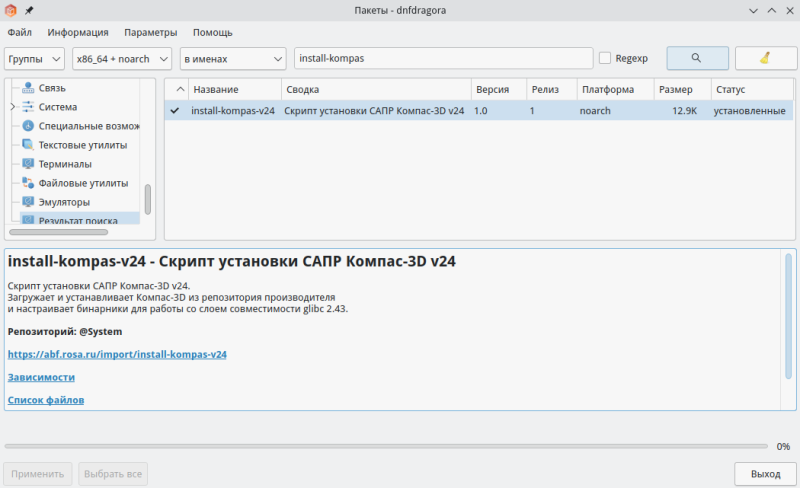Click the Терминалы group icon
Screen dimensions: 800x488
click(x=28, y=164)
